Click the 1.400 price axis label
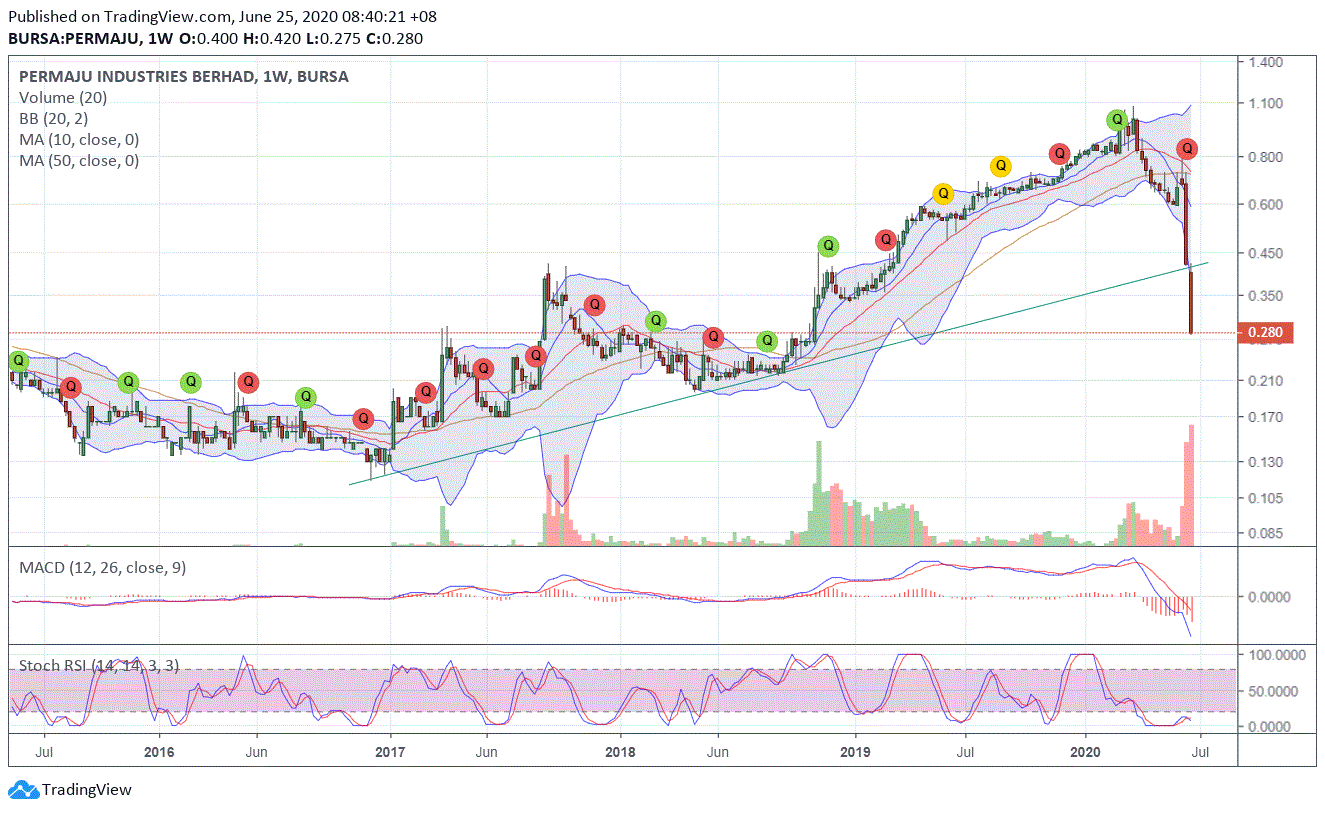 (1265, 62)
